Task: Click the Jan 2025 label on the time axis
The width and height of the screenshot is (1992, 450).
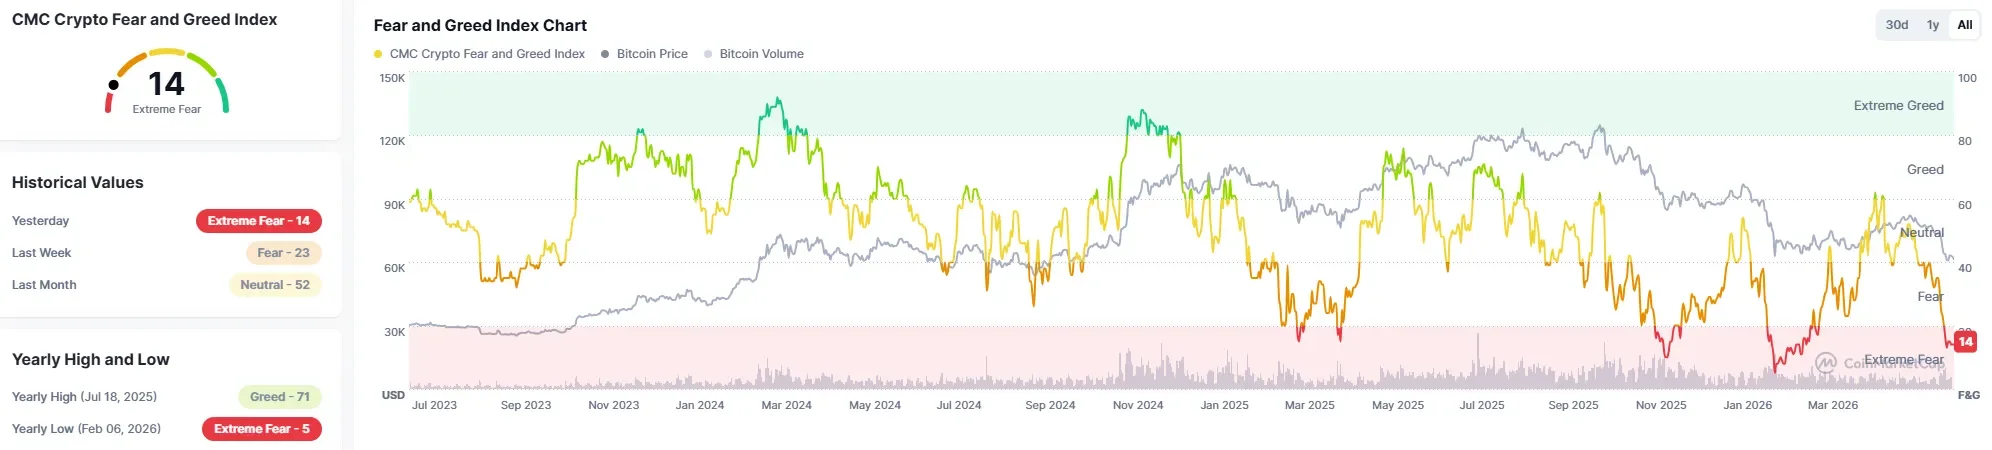Action: [1224, 405]
